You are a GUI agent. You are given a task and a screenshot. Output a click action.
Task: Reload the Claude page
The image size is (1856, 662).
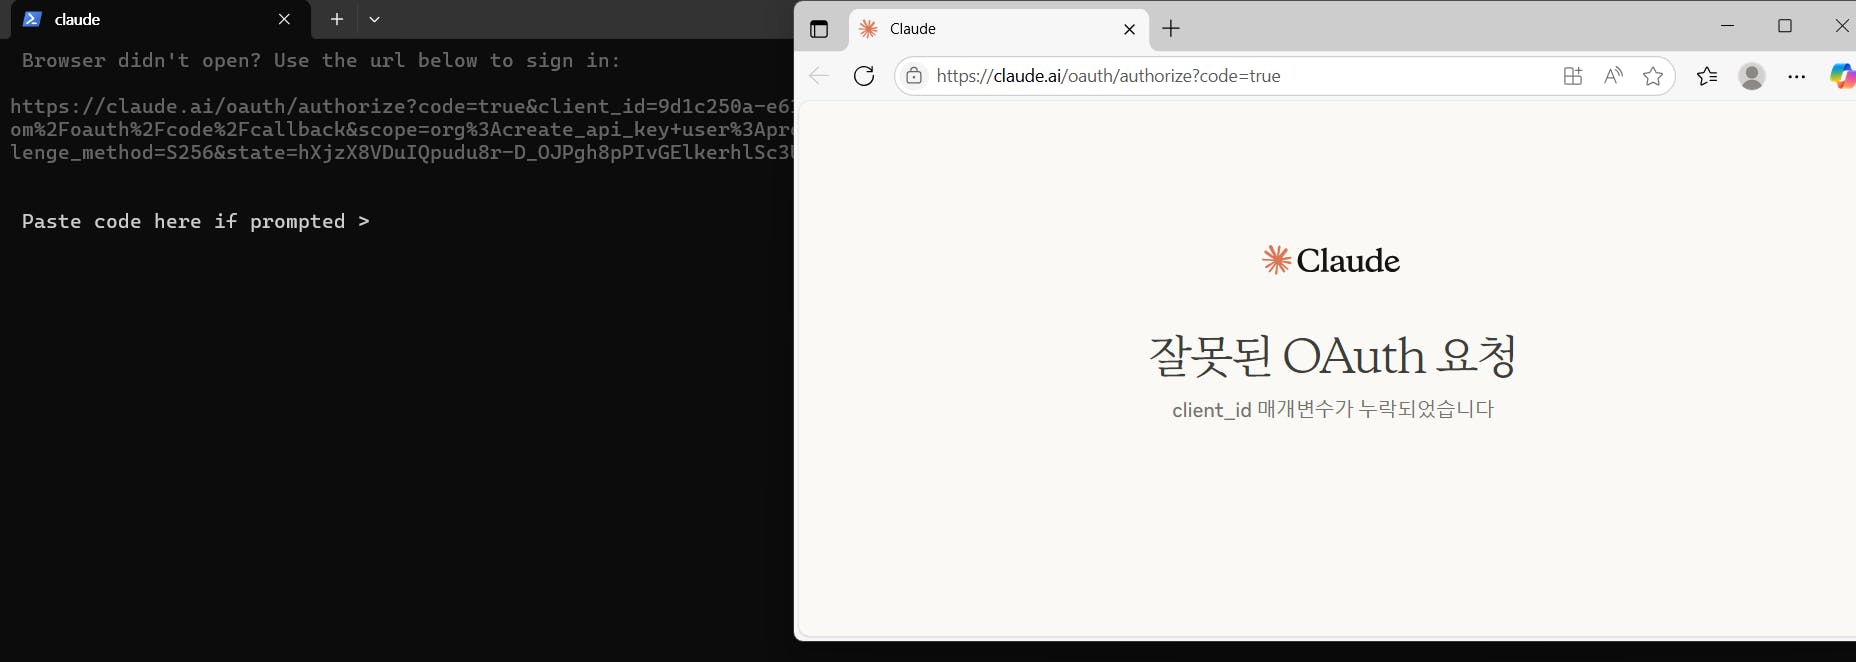(x=864, y=76)
